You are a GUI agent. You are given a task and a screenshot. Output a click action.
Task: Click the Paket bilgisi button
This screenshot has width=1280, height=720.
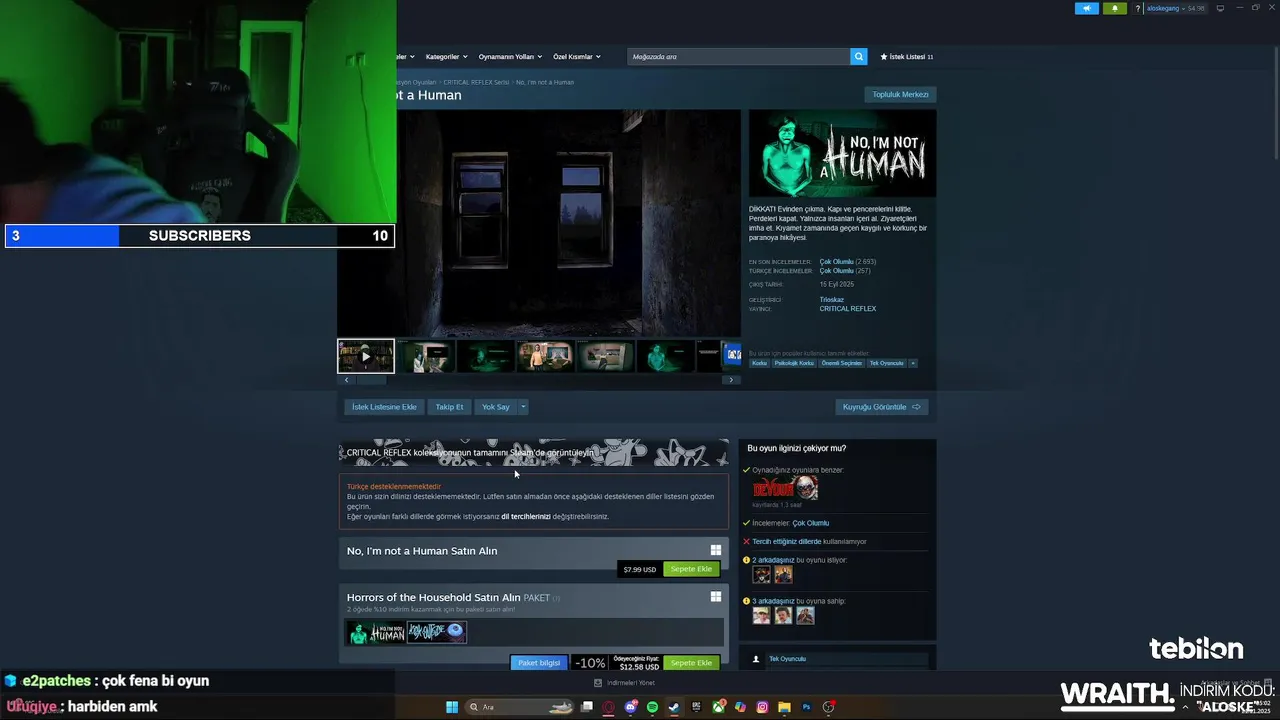539,663
